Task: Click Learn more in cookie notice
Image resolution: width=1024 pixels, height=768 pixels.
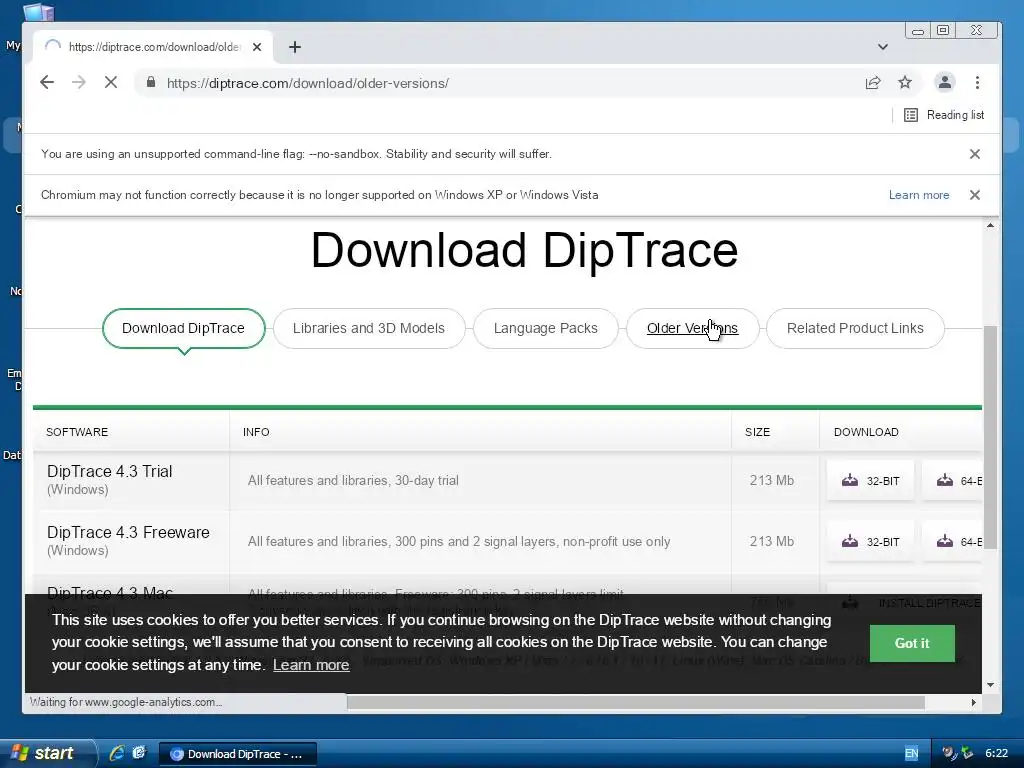Action: (311, 665)
